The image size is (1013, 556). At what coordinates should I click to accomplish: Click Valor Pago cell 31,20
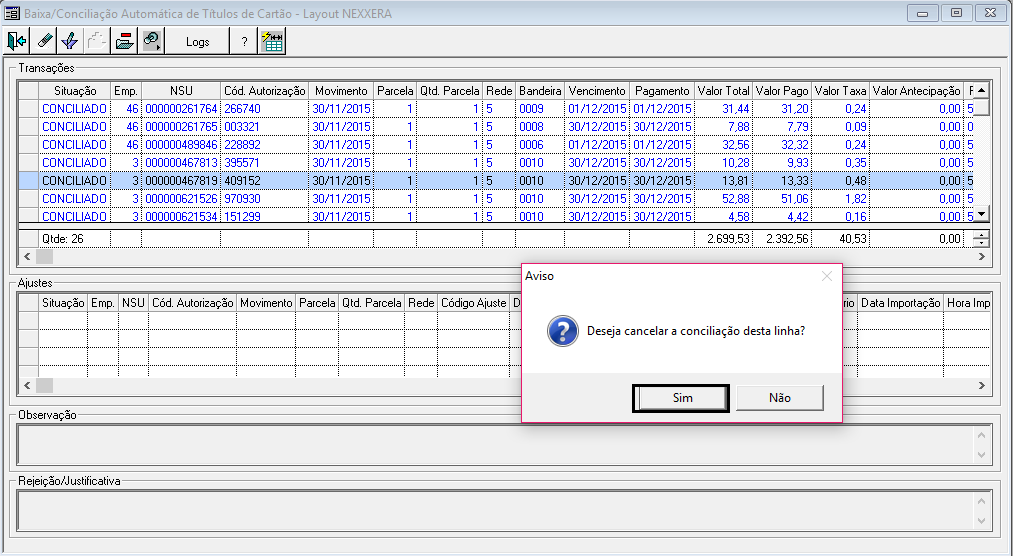(782, 108)
